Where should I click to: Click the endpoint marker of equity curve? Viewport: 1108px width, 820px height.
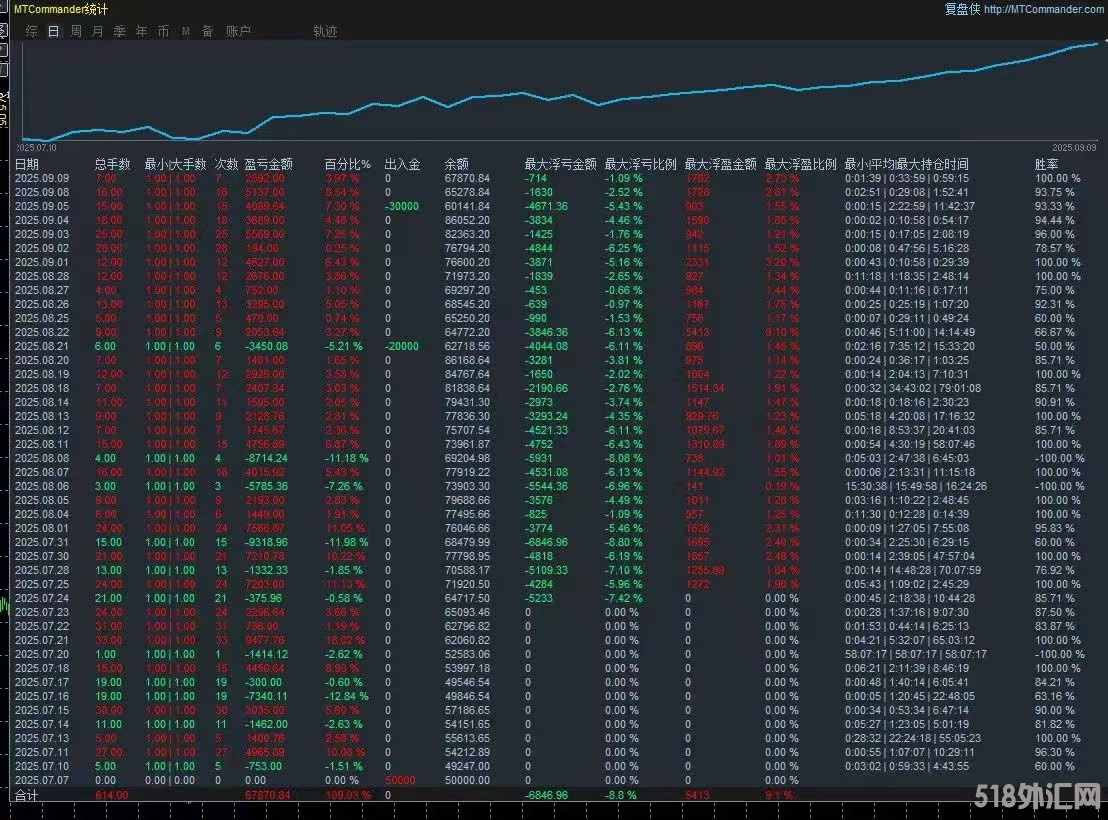tap(1105, 41)
